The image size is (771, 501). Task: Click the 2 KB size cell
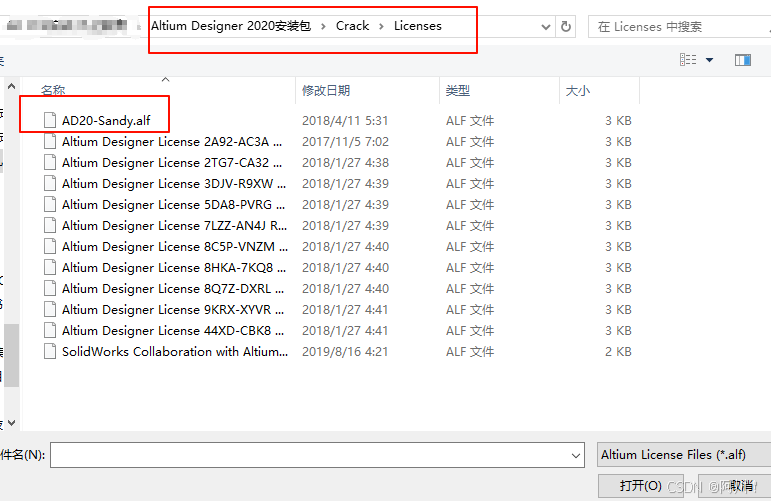tap(618, 352)
